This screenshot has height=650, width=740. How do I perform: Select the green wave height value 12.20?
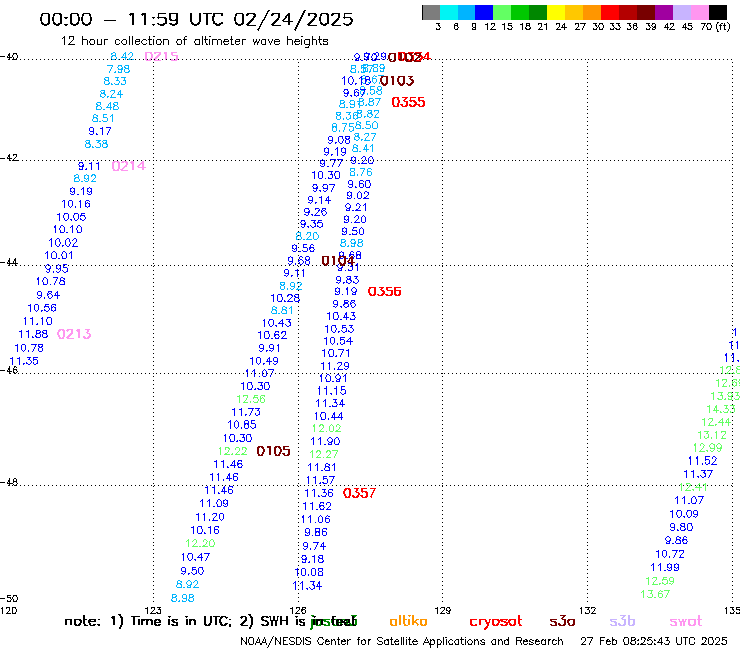[x=200, y=543]
